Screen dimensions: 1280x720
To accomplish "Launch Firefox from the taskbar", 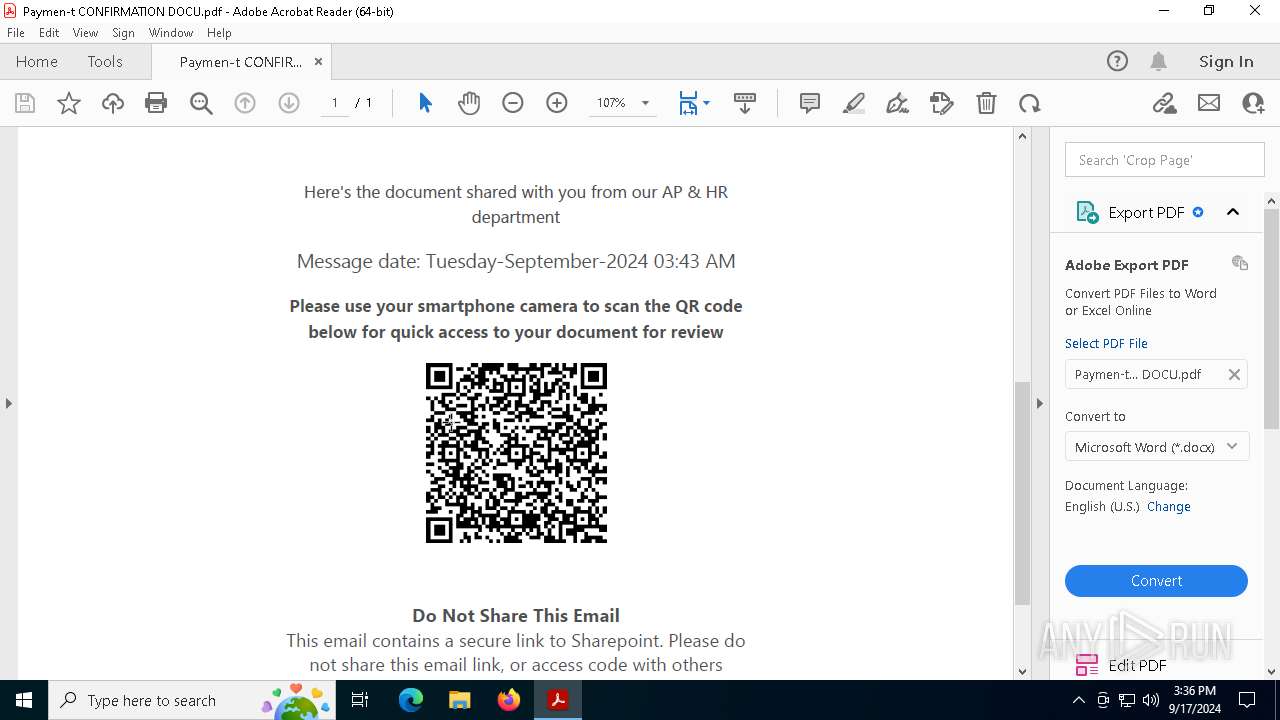I will pos(509,700).
